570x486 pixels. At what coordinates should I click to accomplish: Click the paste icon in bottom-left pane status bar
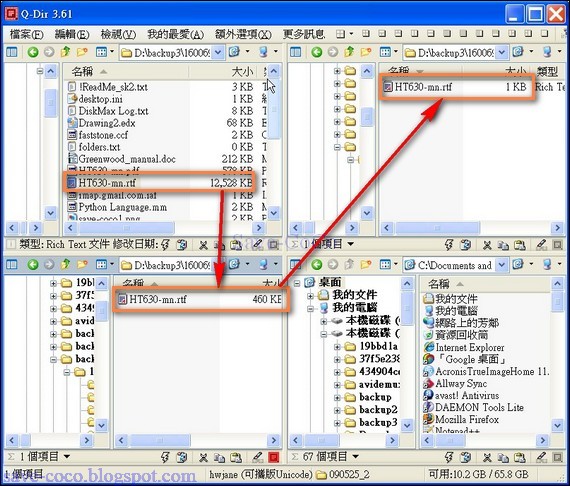point(236,457)
